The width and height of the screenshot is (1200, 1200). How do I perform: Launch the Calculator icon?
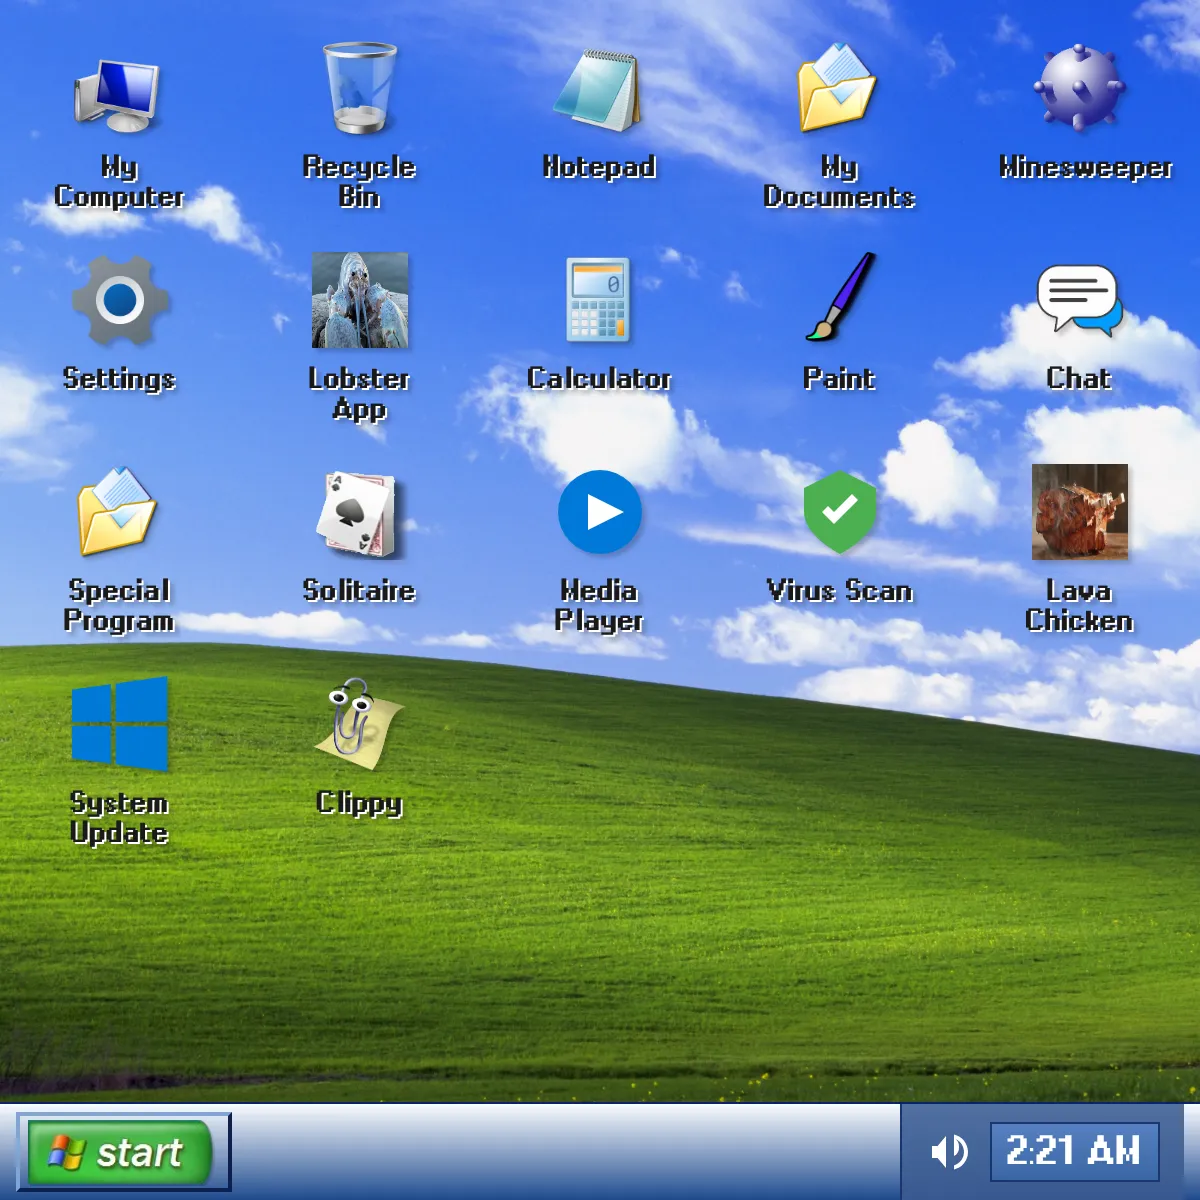tap(599, 300)
